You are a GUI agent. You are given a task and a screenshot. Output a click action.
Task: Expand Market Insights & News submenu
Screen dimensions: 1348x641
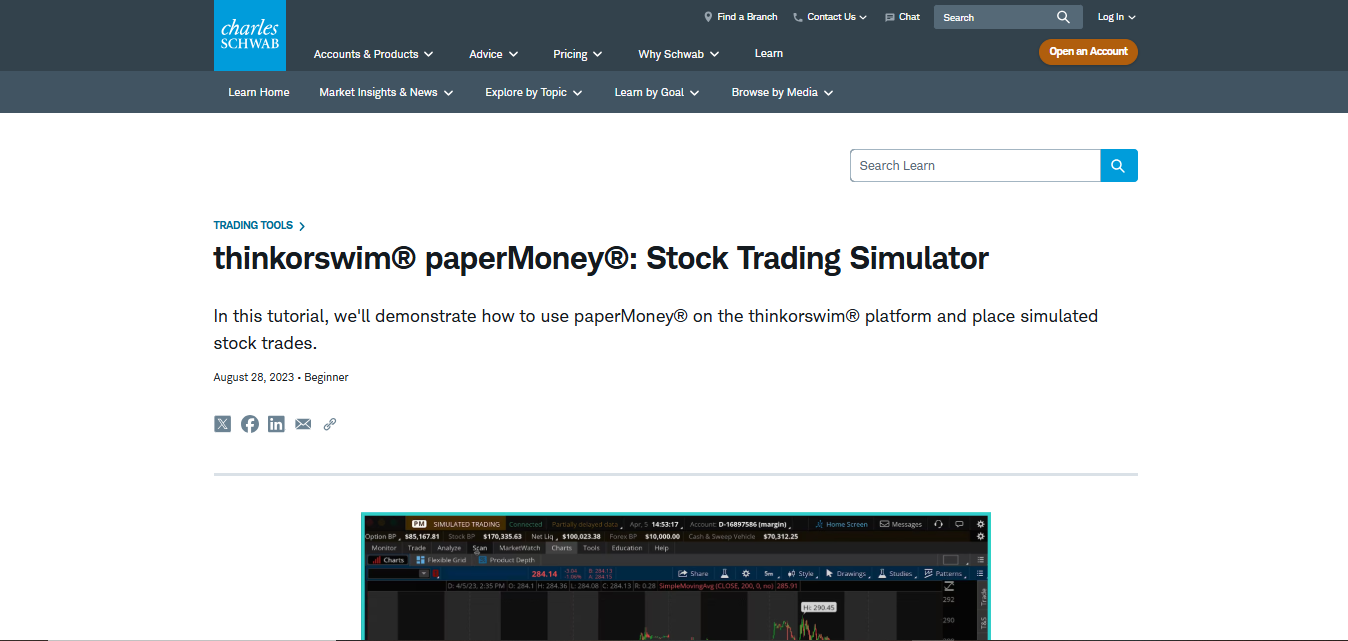(386, 92)
